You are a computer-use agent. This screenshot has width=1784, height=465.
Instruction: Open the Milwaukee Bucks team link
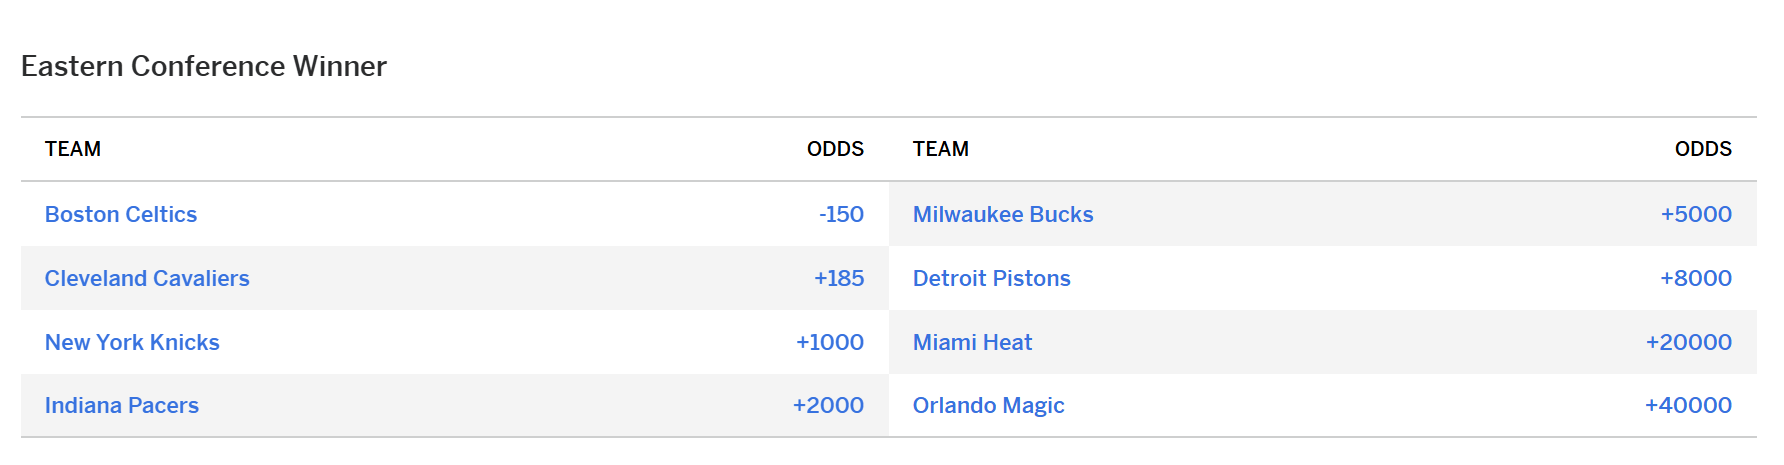(1003, 214)
